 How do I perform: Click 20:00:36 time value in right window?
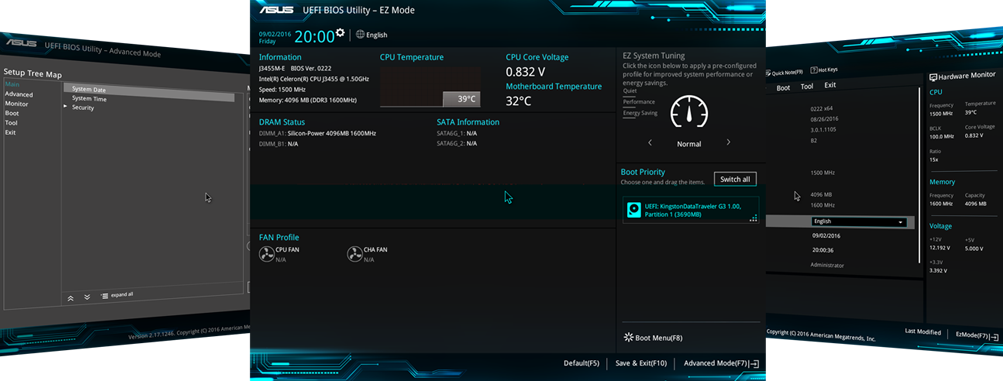point(823,251)
